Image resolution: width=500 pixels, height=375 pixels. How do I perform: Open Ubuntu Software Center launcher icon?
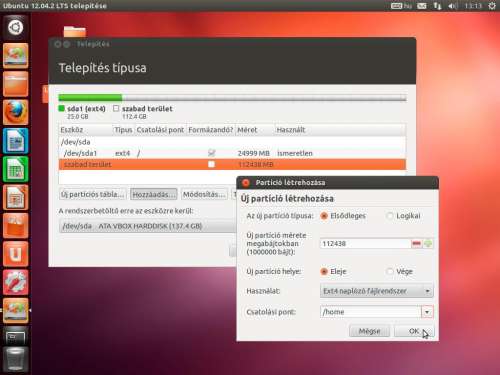[x=15, y=226]
